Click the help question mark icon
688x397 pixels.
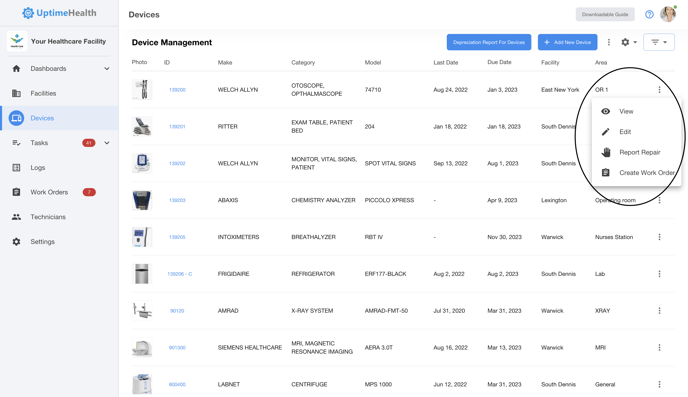coord(649,14)
